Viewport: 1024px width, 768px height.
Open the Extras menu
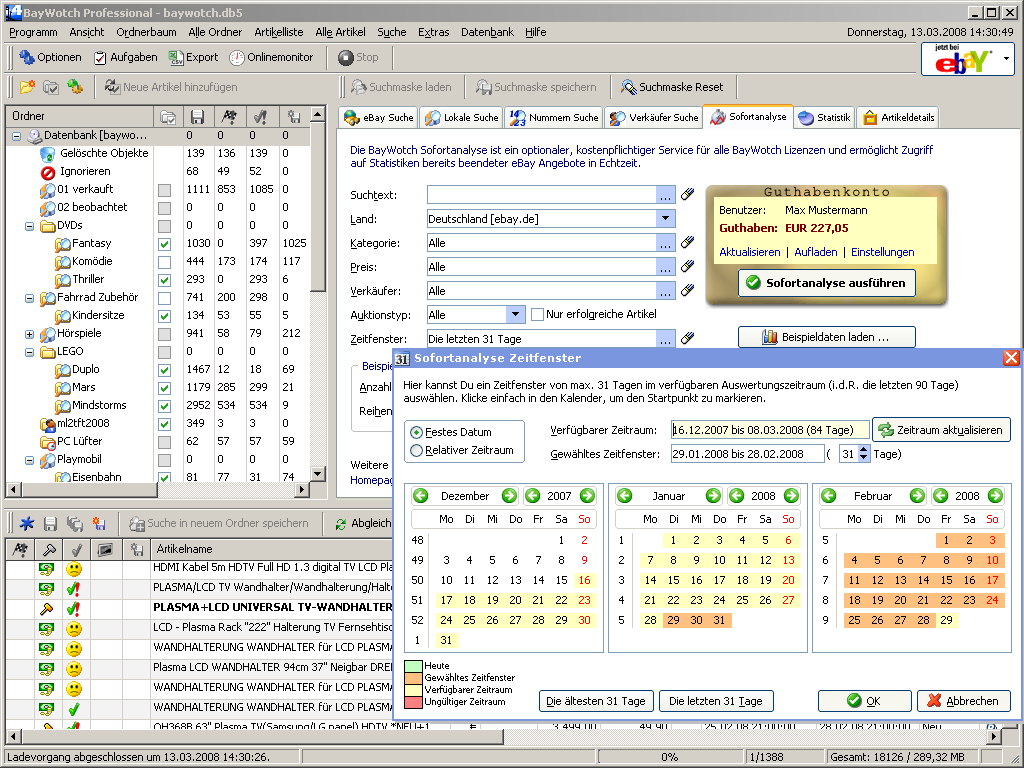(x=434, y=32)
